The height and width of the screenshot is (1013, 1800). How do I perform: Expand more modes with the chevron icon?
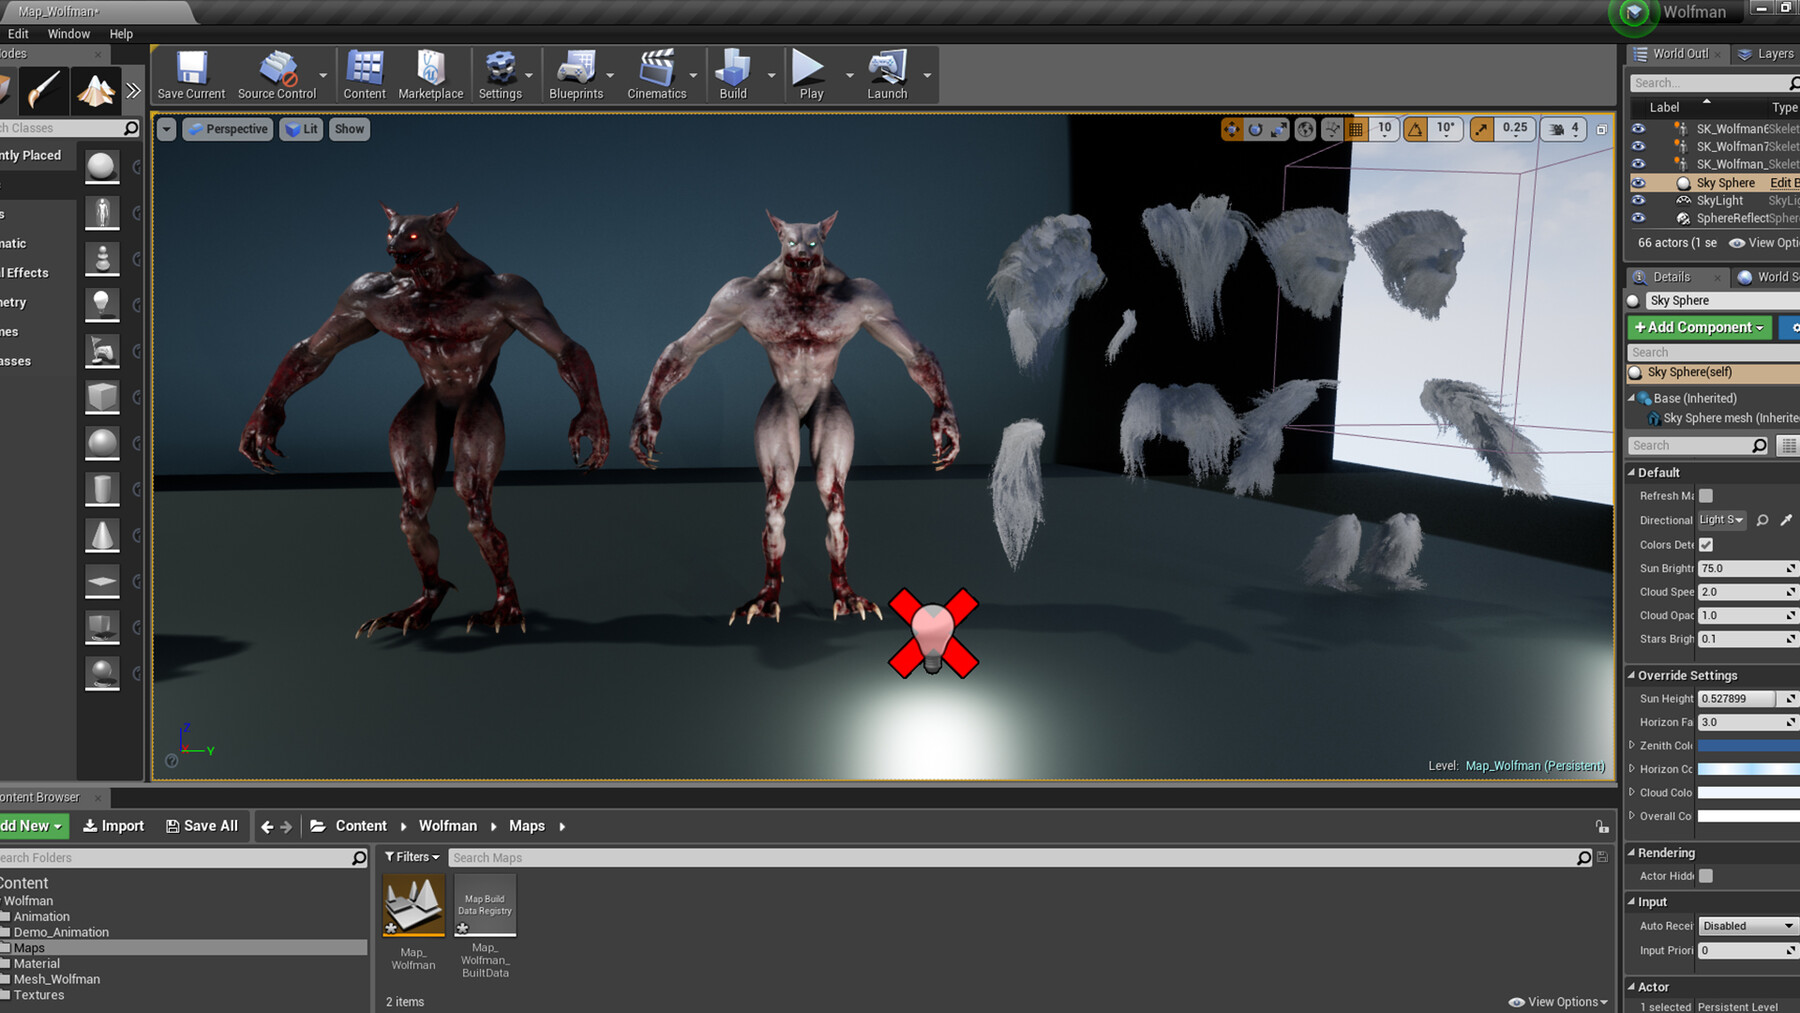(134, 91)
